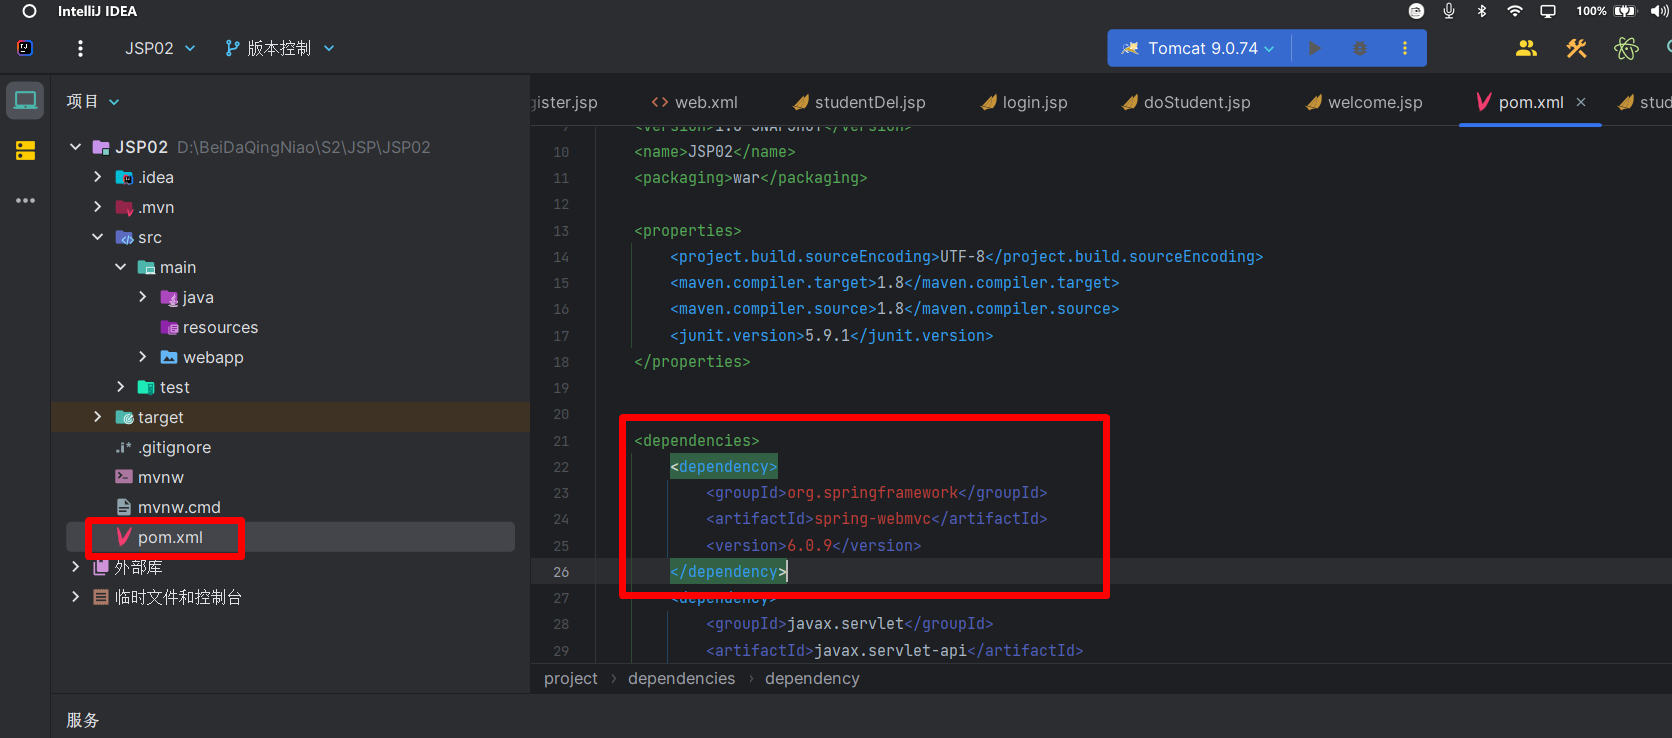The height and width of the screenshot is (738, 1672).
Task: Collapse the src folder
Action: coord(97,237)
